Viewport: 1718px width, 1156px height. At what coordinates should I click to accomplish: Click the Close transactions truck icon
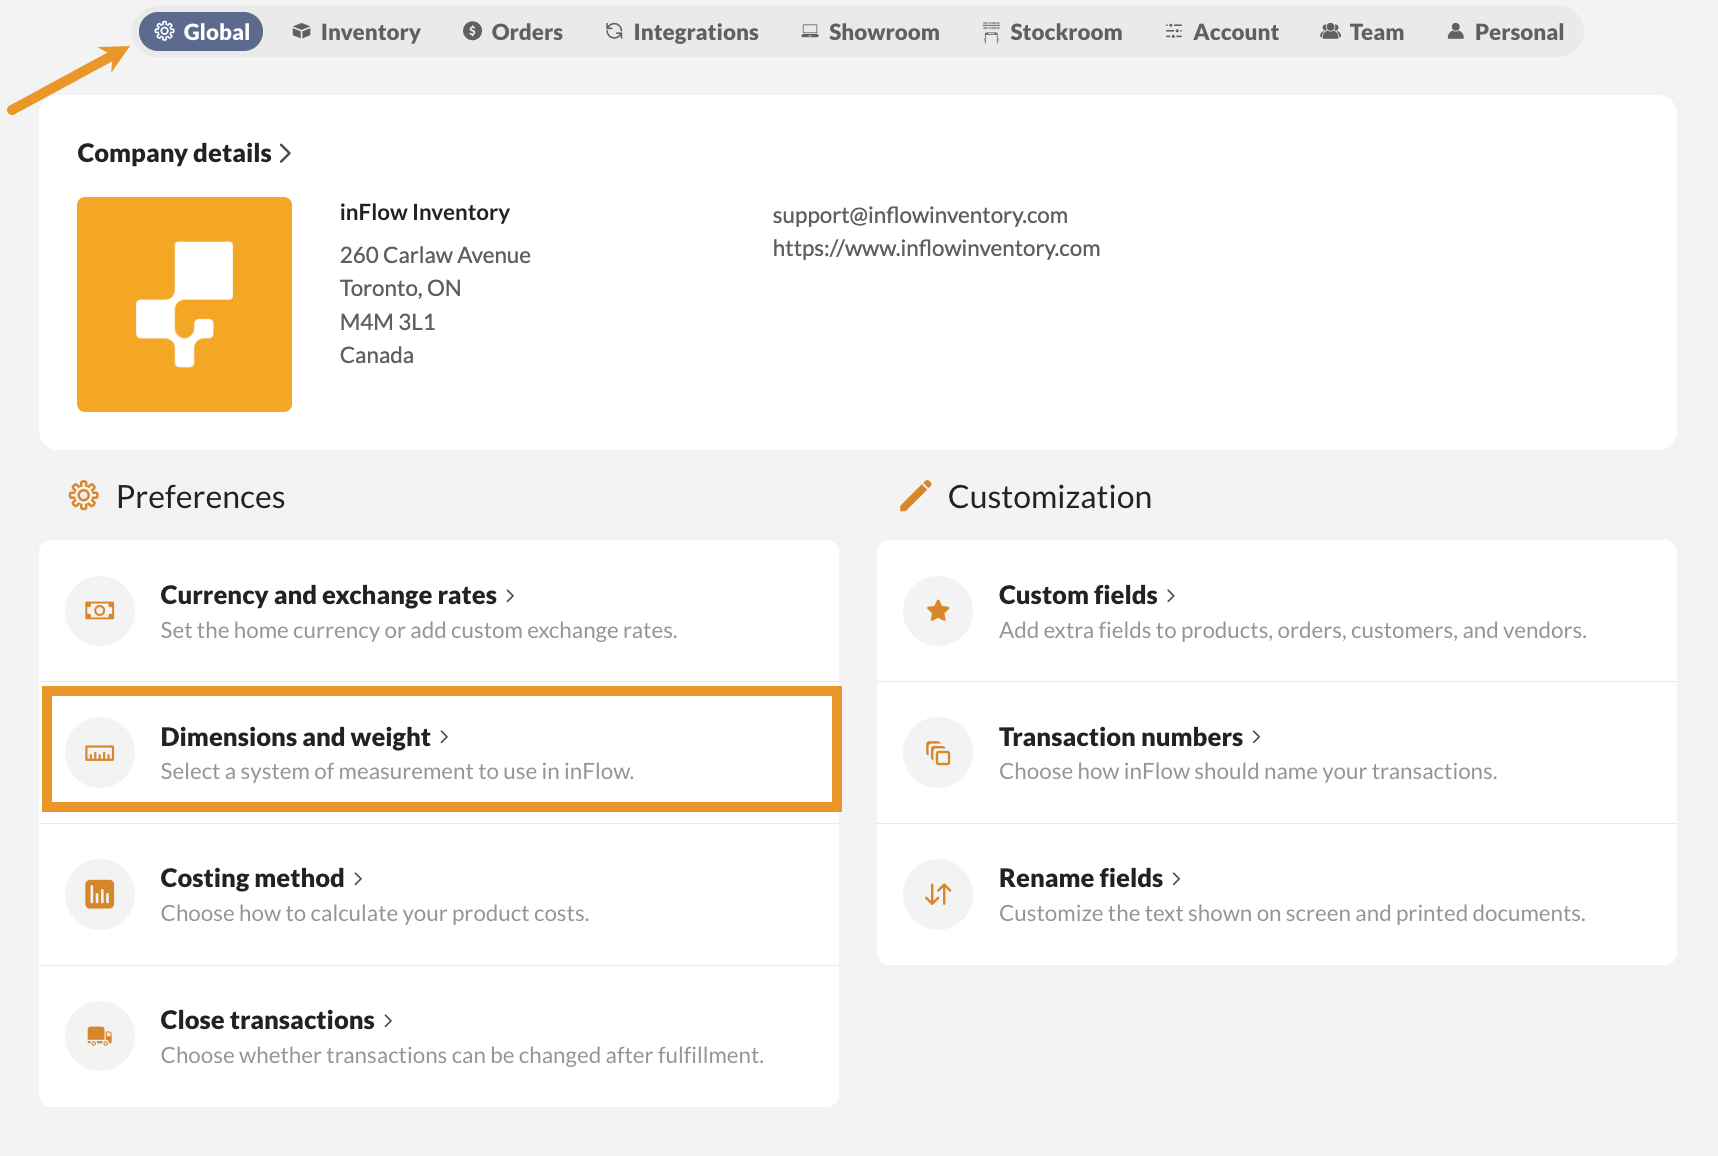(100, 1036)
